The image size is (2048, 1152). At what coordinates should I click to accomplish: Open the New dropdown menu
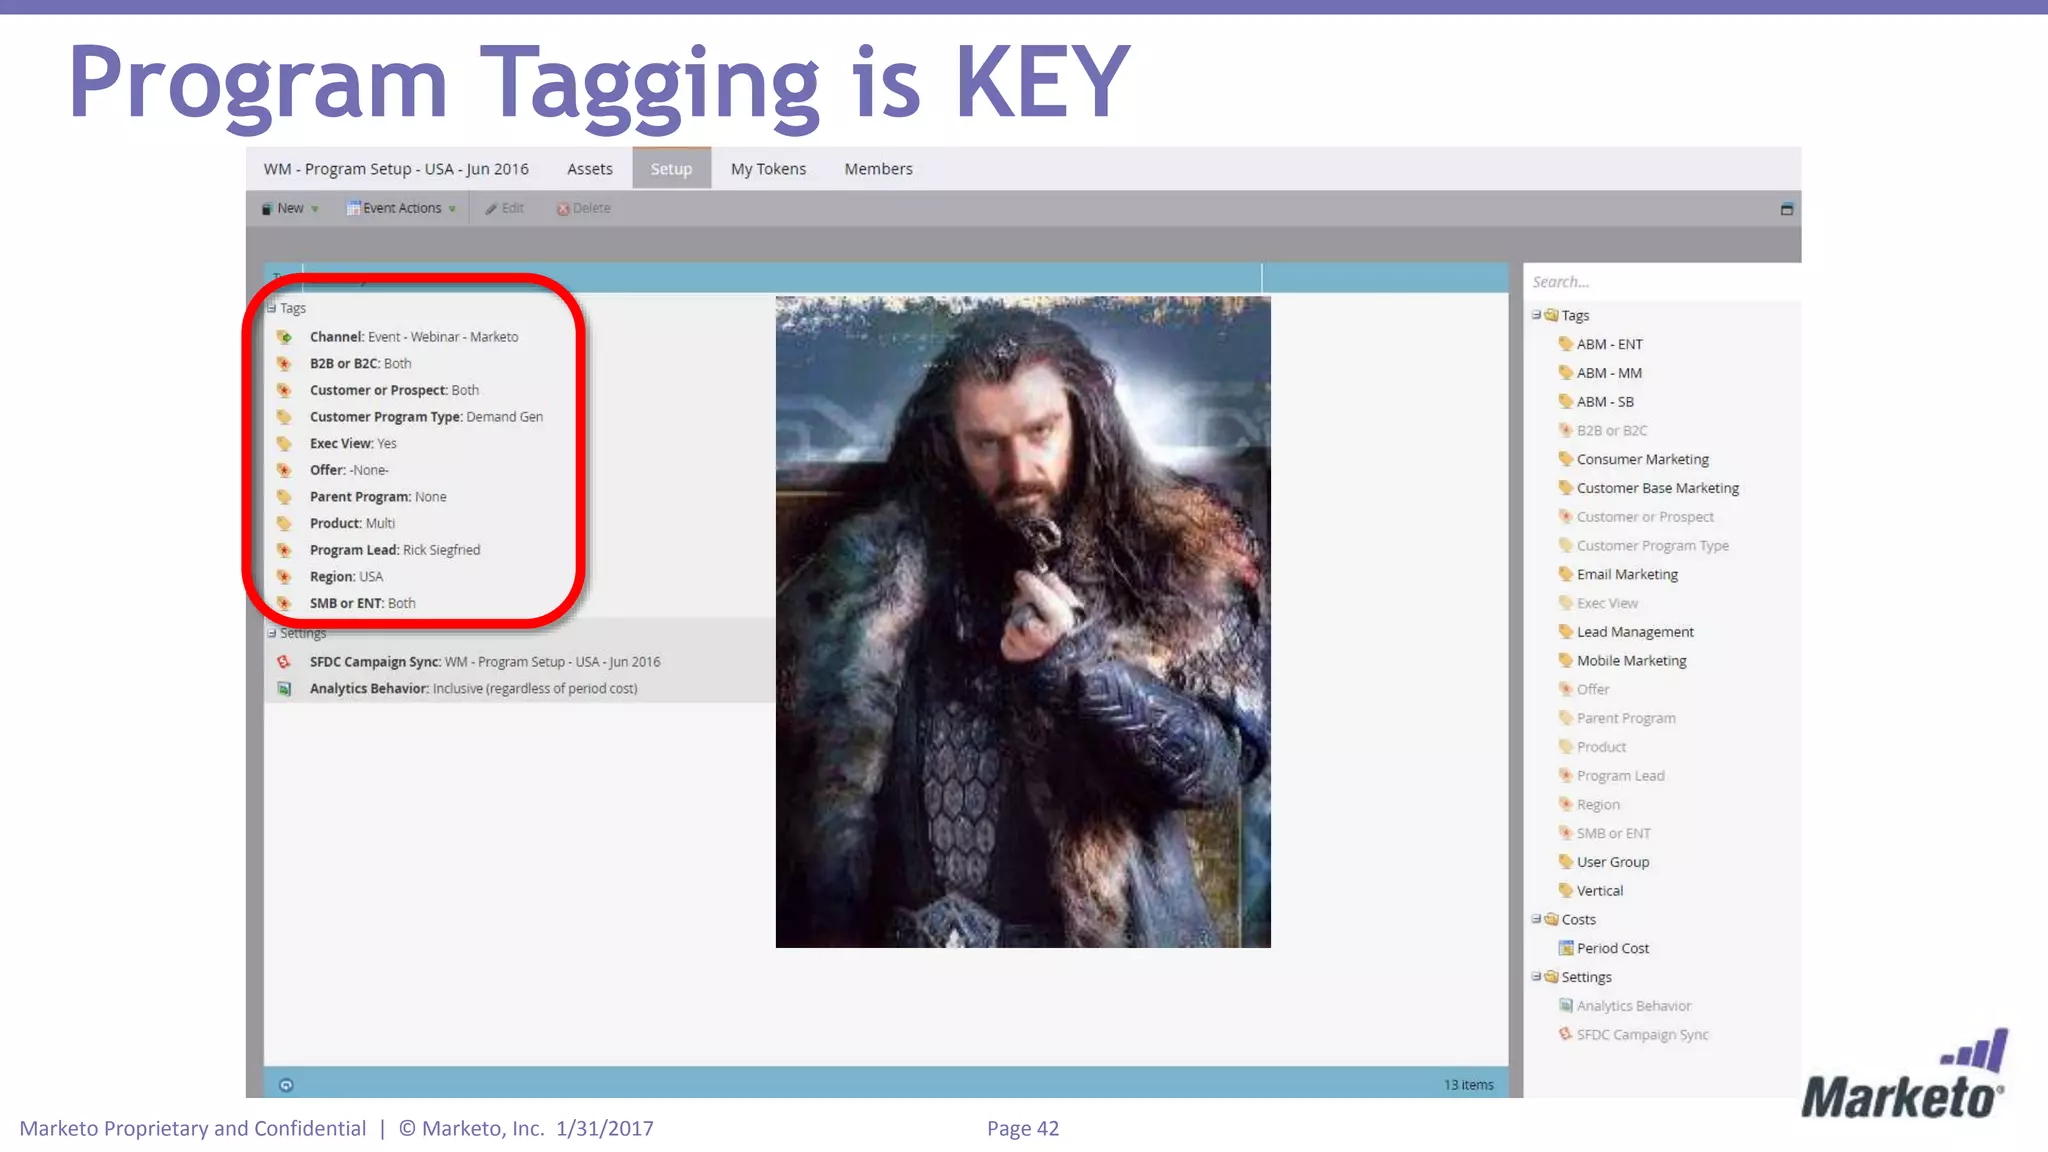[x=290, y=208]
